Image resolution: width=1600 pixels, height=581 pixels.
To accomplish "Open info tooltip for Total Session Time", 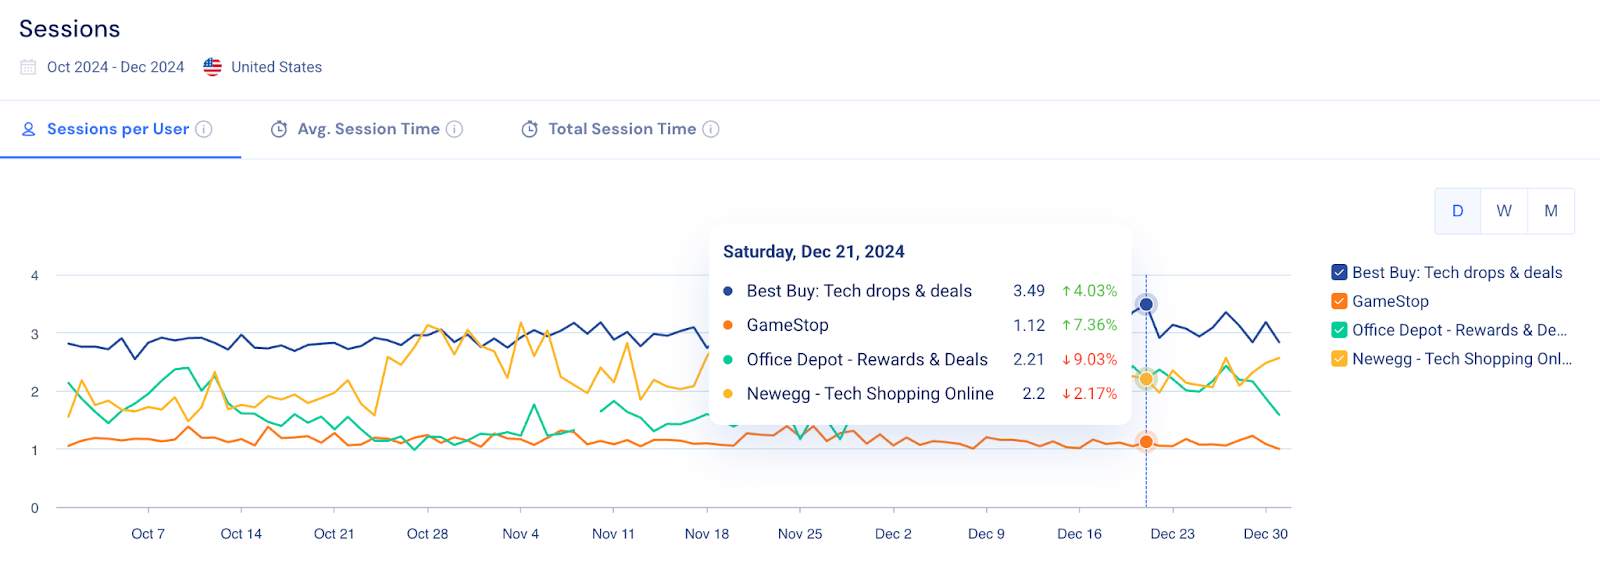I will pyautogui.click(x=711, y=129).
